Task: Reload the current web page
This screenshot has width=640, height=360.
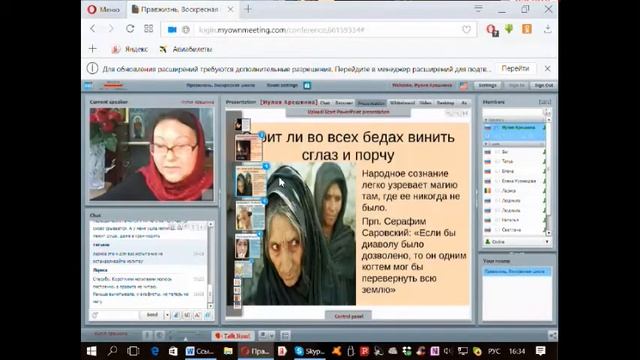Action: [130, 29]
